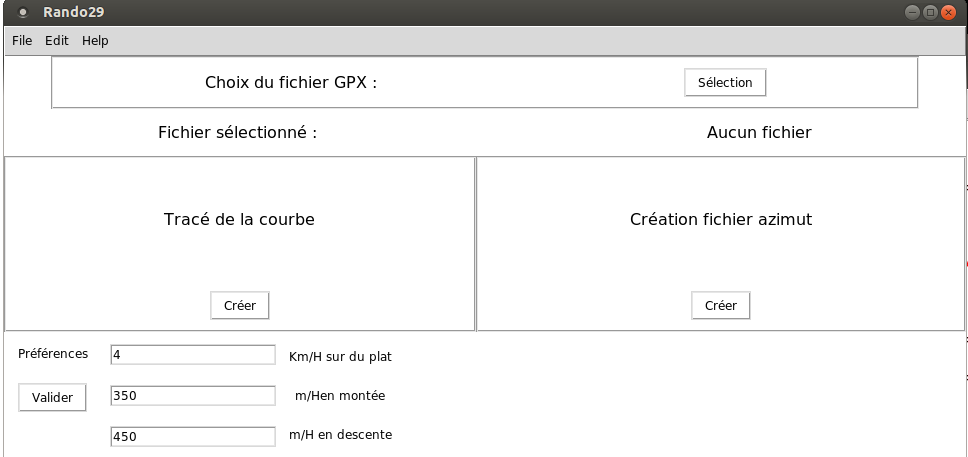Click the Rando29 window icon in title bar
Screen dimensions: 968x457
point(23,12)
